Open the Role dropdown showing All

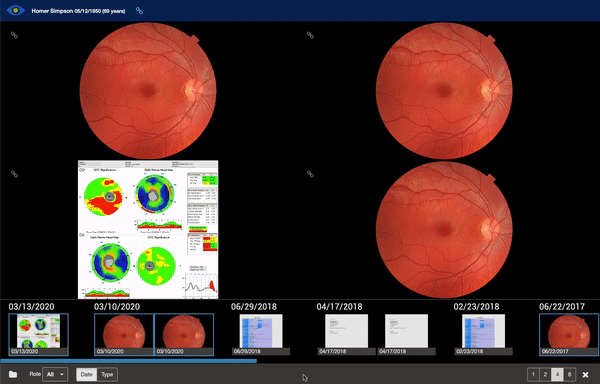(55, 374)
